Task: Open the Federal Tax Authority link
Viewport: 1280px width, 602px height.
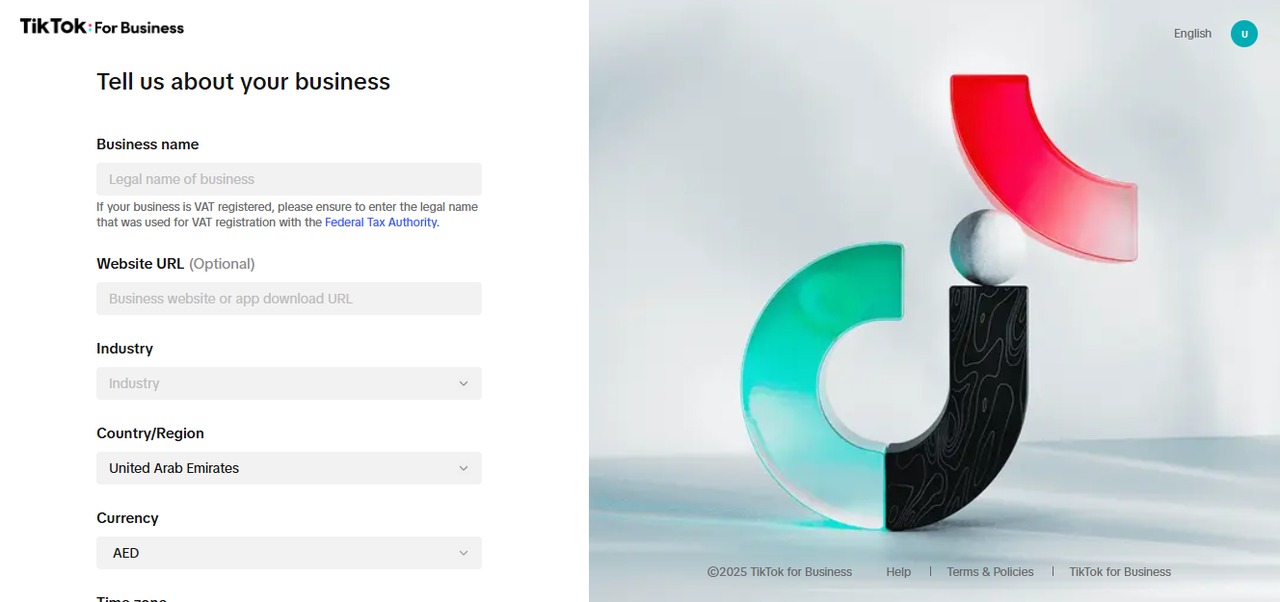Action: pyautogui.click(x=381, y=222)
